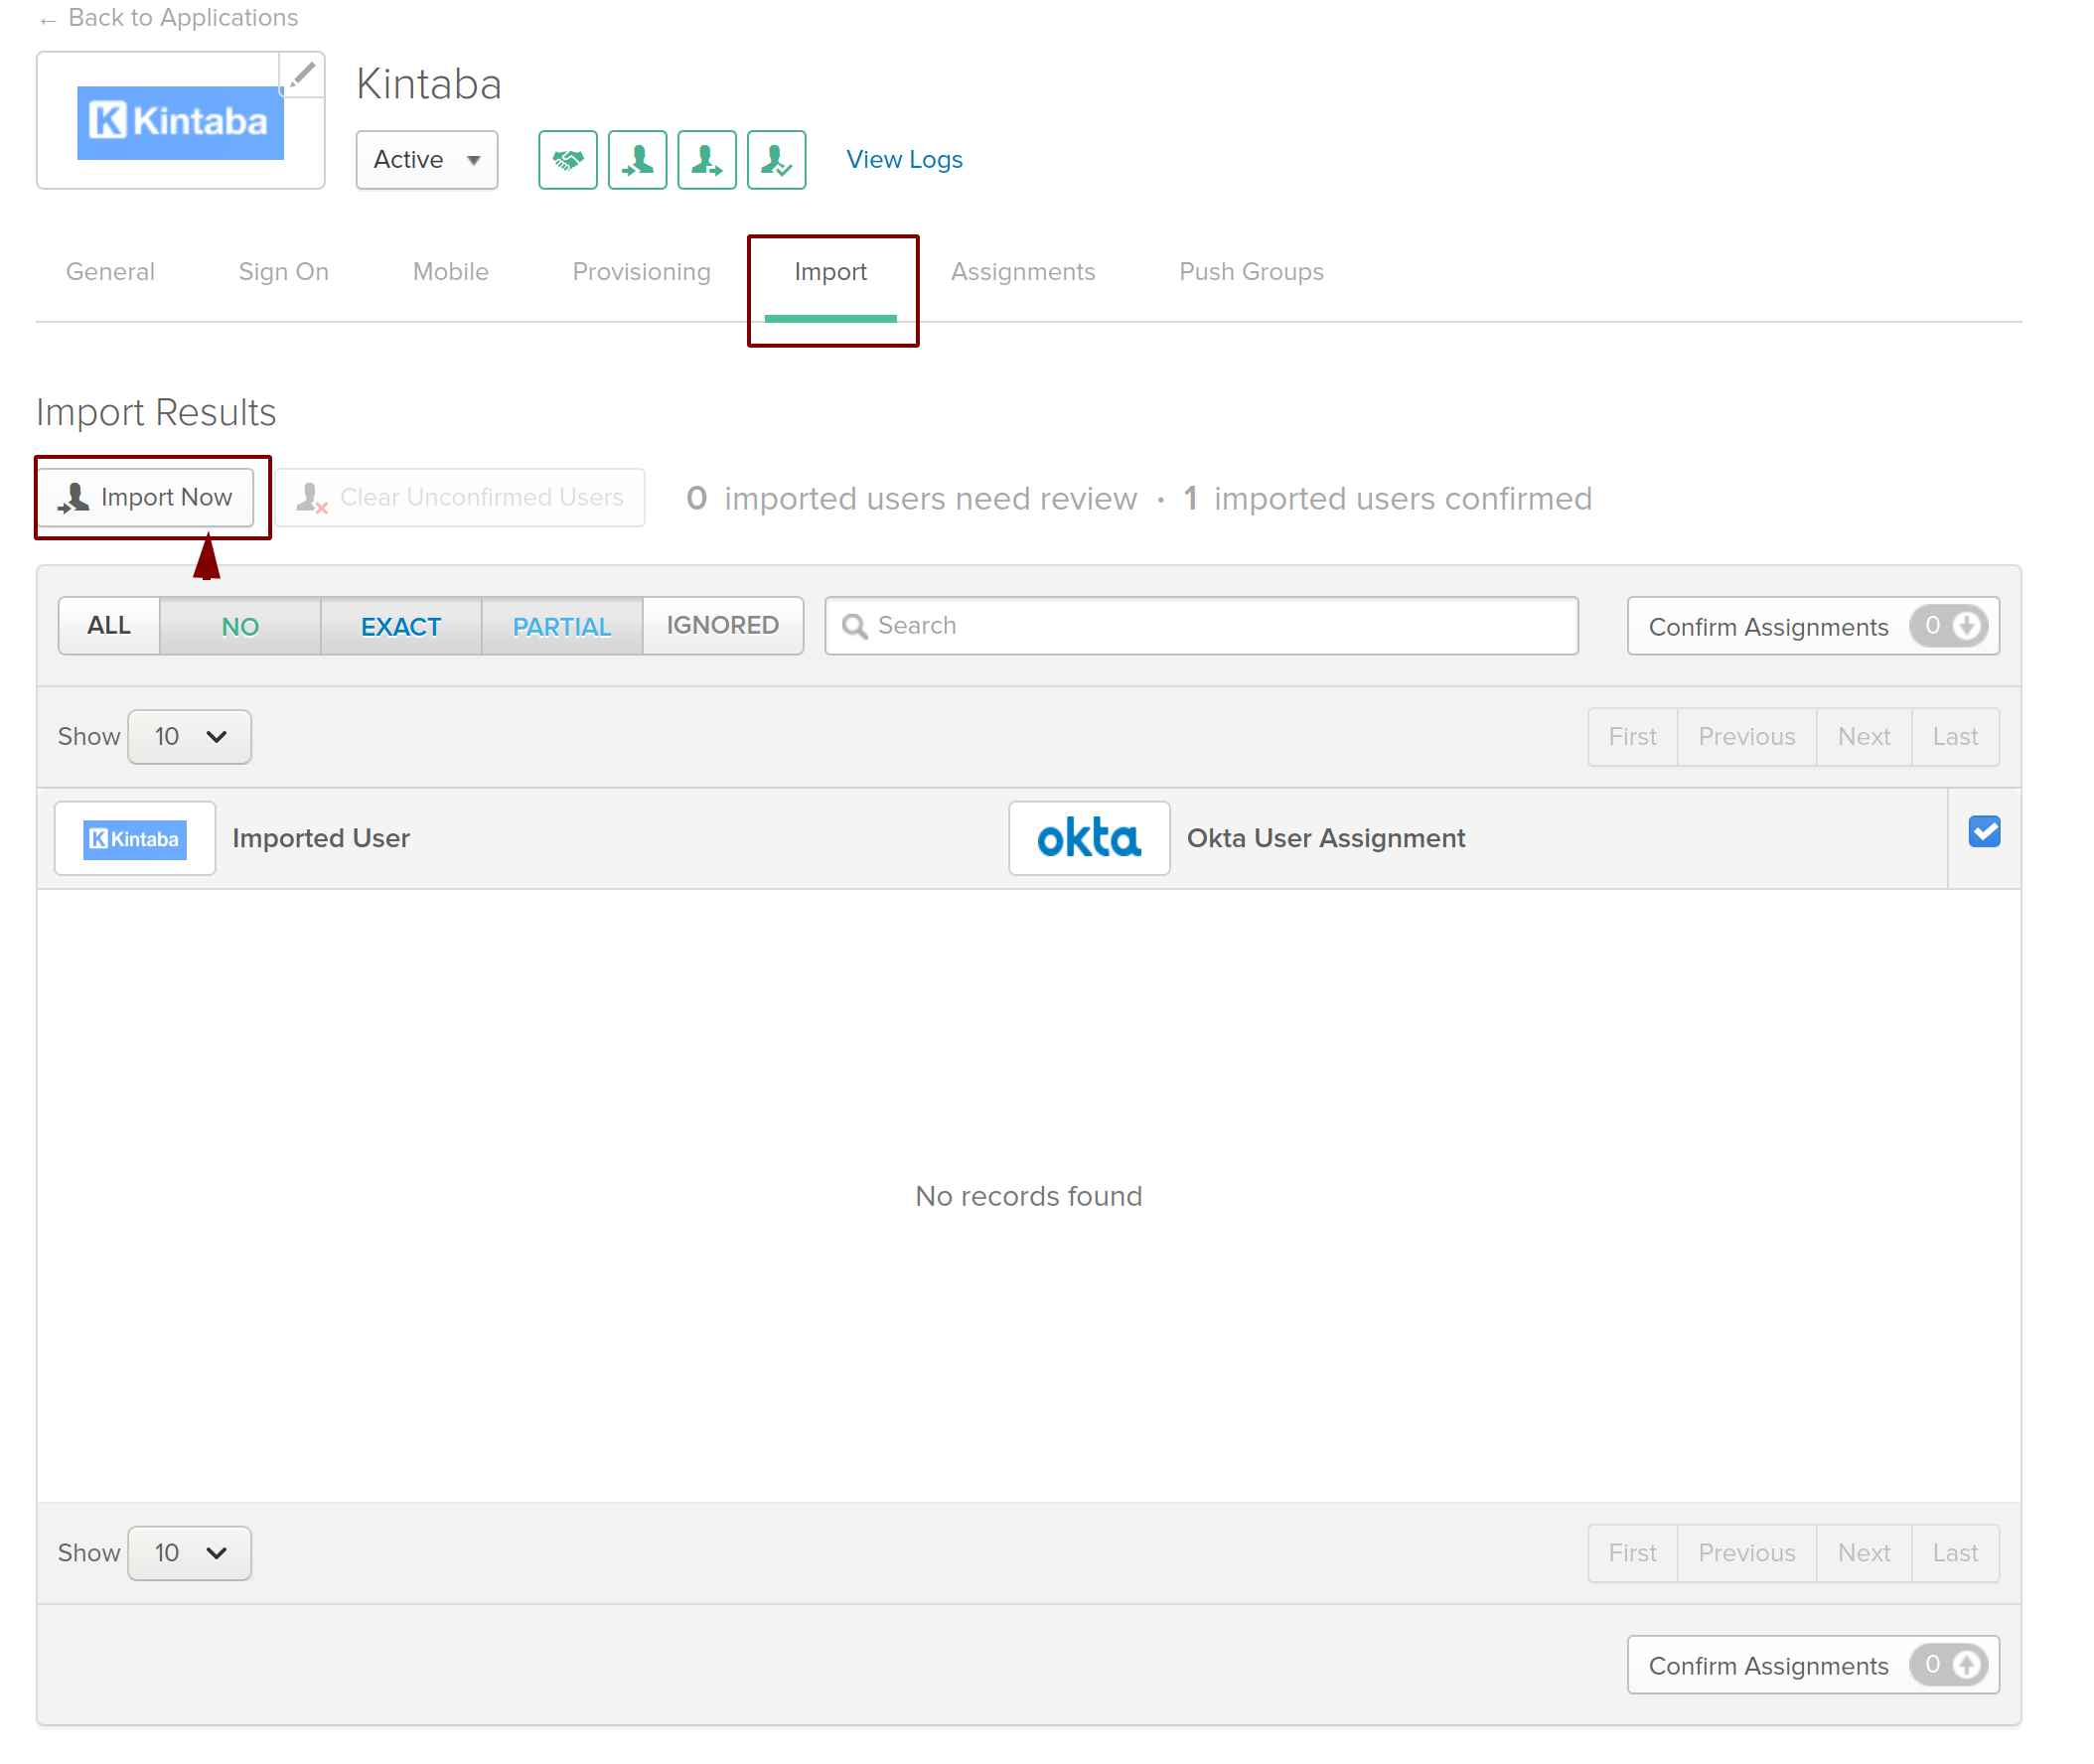The height and width of the screenshot is (1764, 2094).
Task: Click the Kintaba application title
Action: click(x=428, y=84)
